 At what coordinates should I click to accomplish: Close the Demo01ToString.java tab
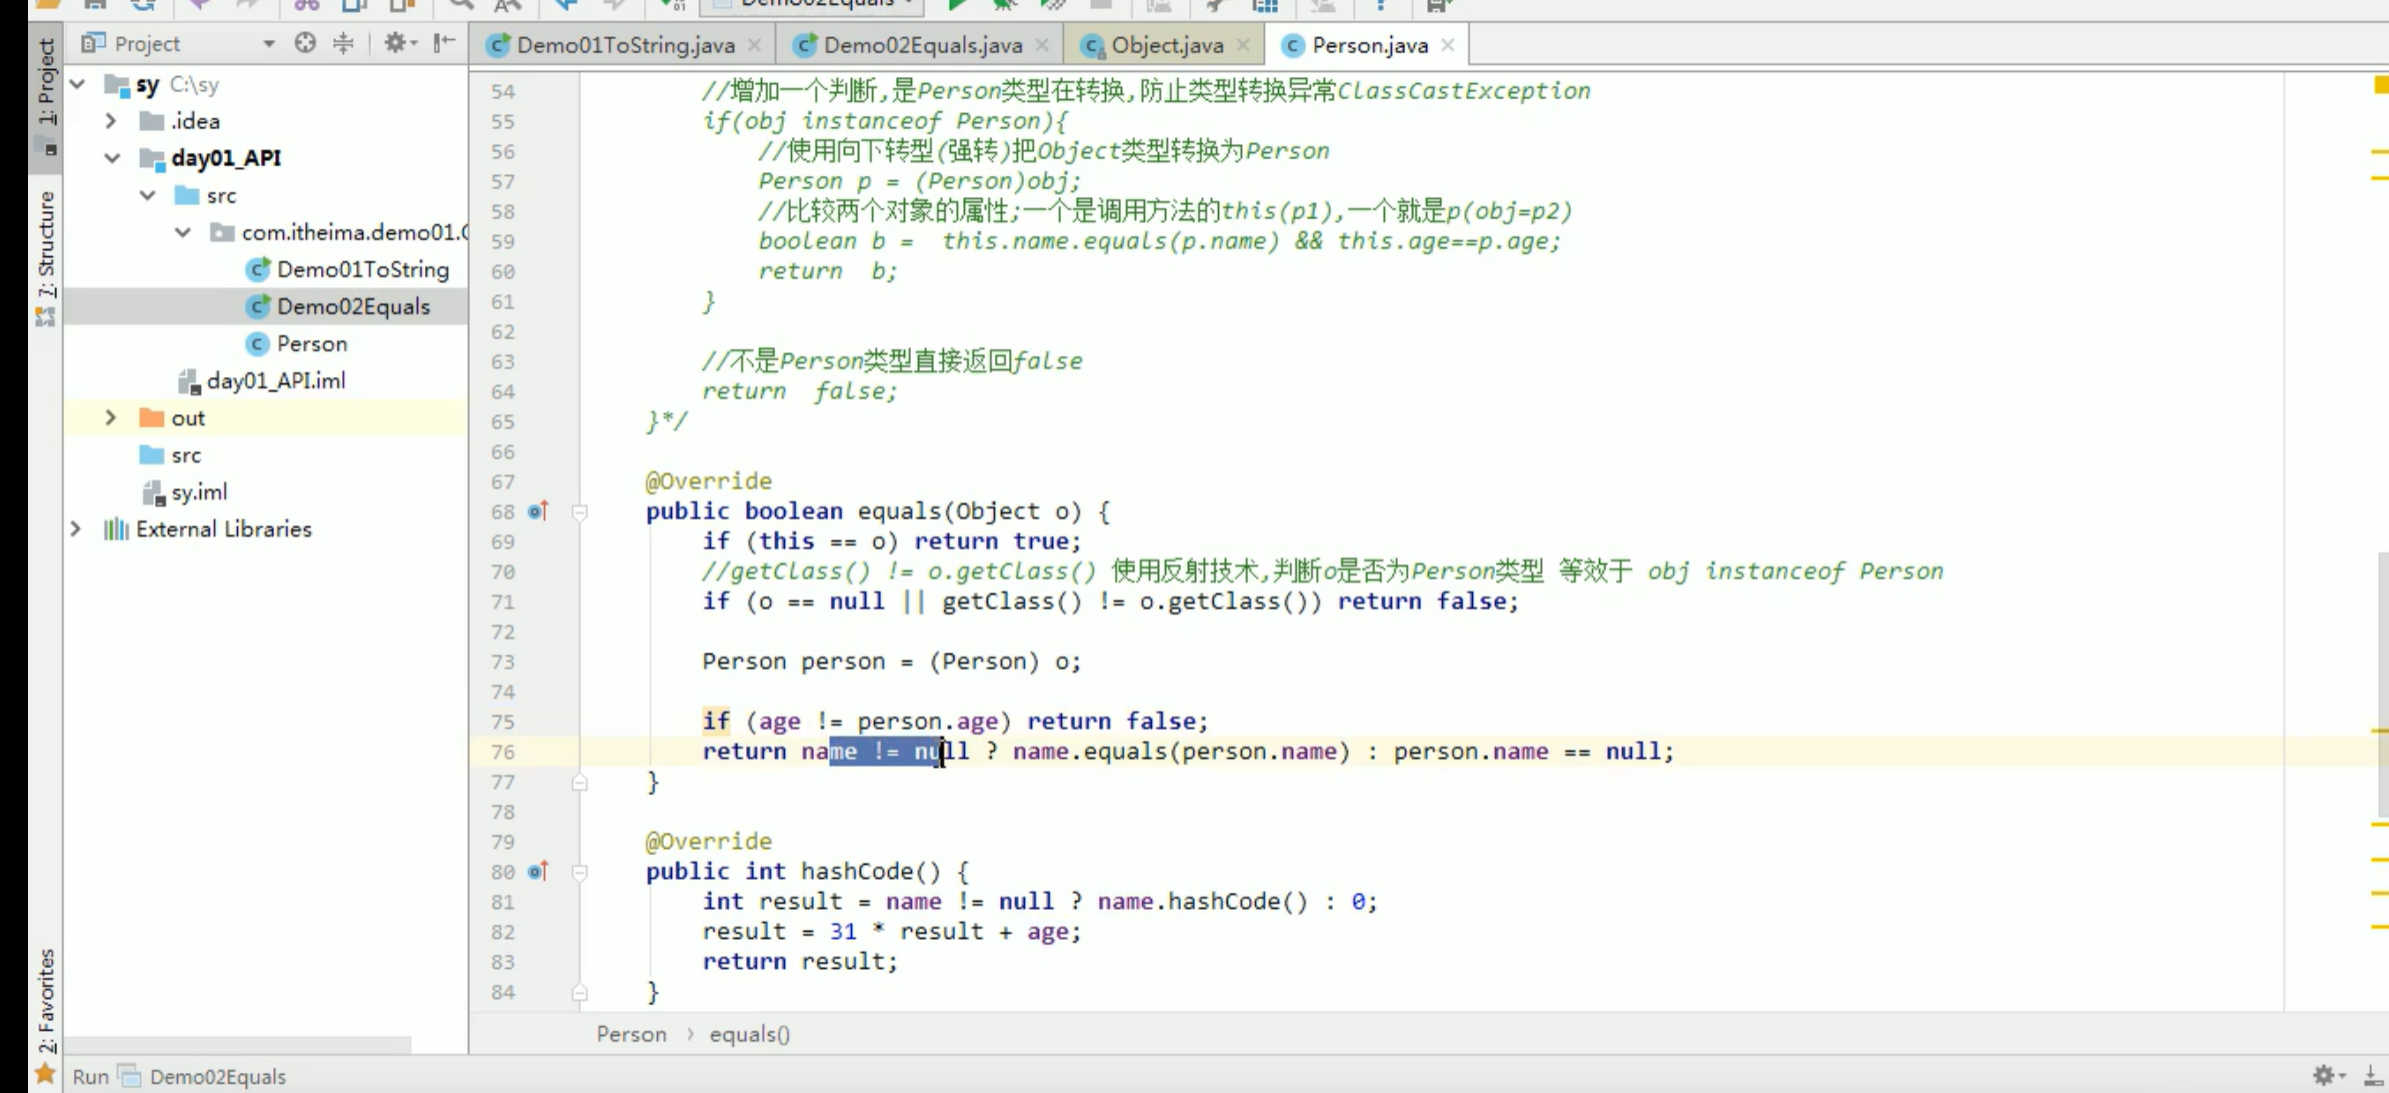755,45
